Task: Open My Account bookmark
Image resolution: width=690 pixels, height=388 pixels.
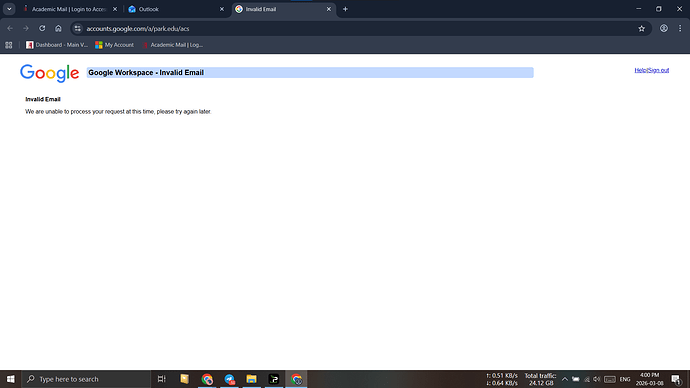Action: point(114,45)
